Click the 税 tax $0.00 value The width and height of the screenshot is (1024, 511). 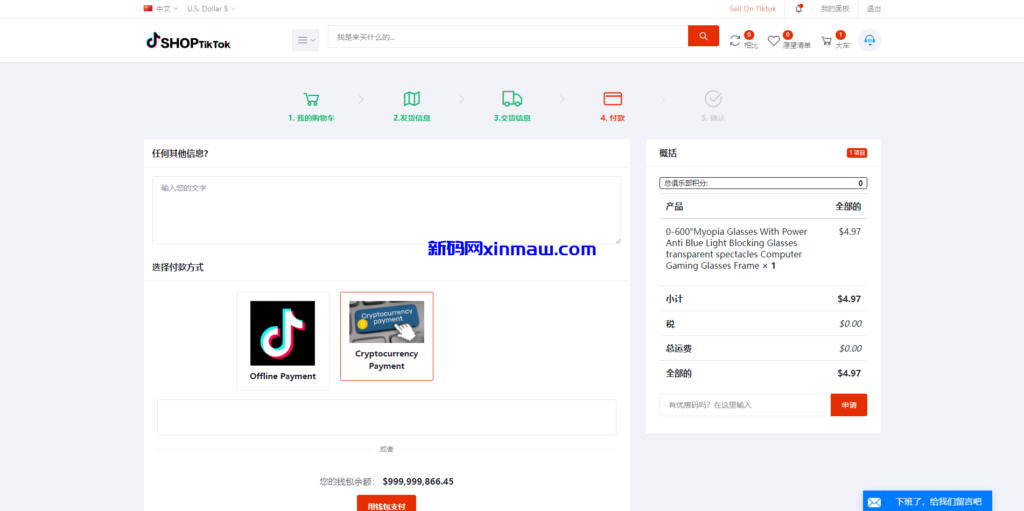pos(850,323)
